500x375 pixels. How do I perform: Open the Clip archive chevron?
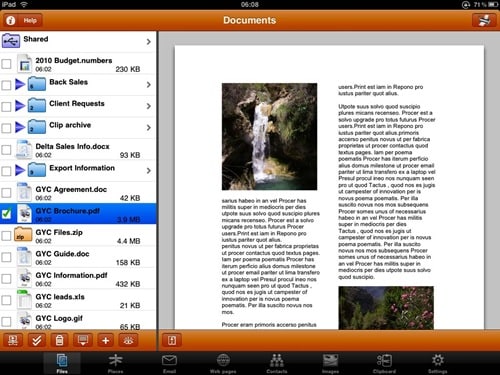tap(149, 128)
